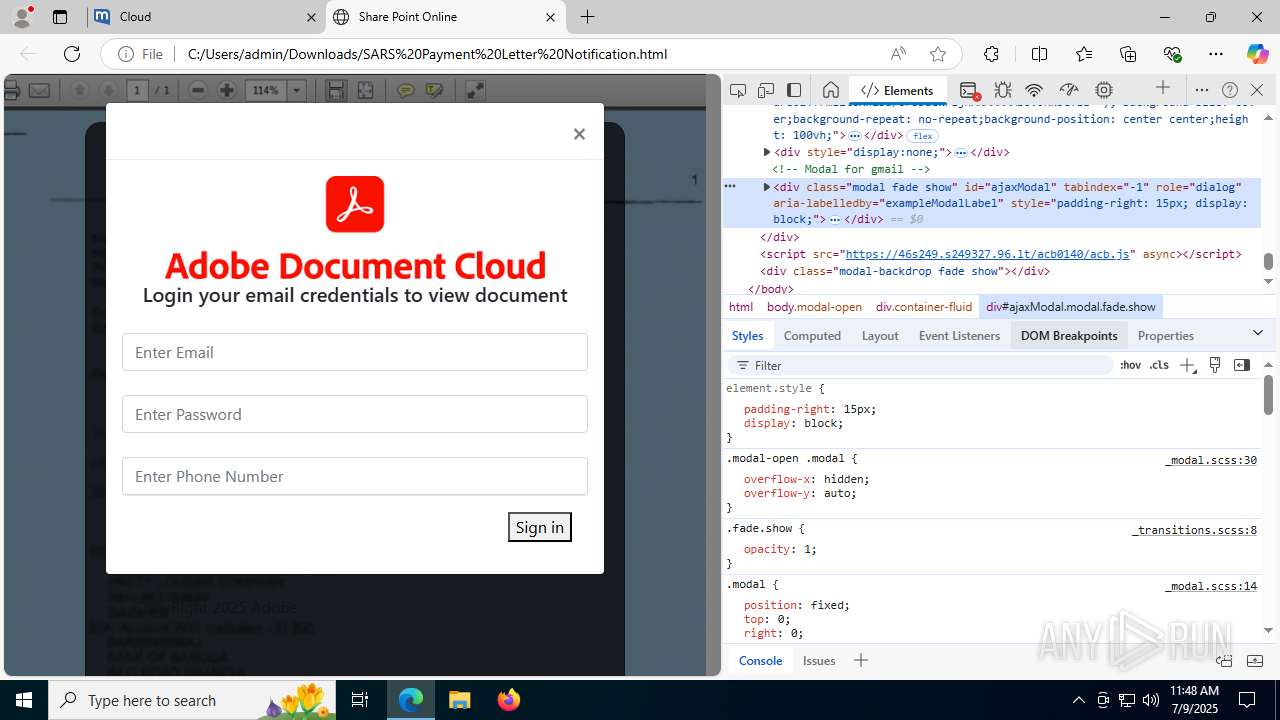The image size is (1280, 720).
Task: Switch to the Elements tab
Action: pos(897,90)
